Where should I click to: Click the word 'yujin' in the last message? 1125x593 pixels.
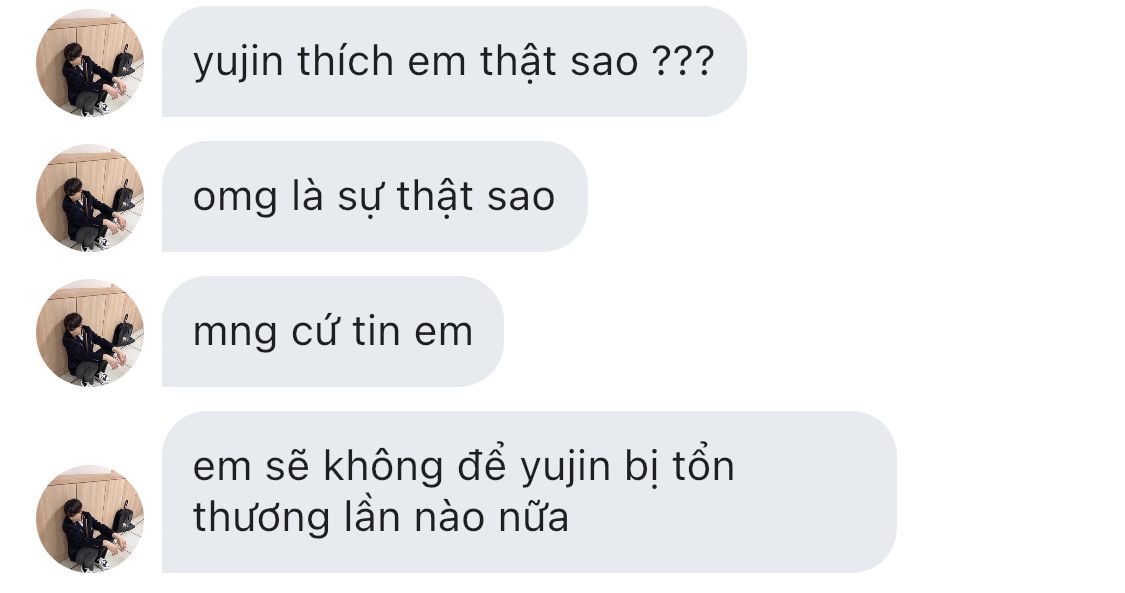tap(565, 468)
